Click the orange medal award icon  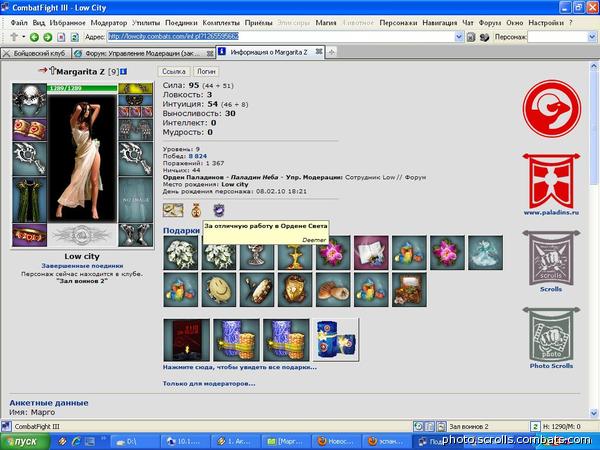tap(196, 210)
